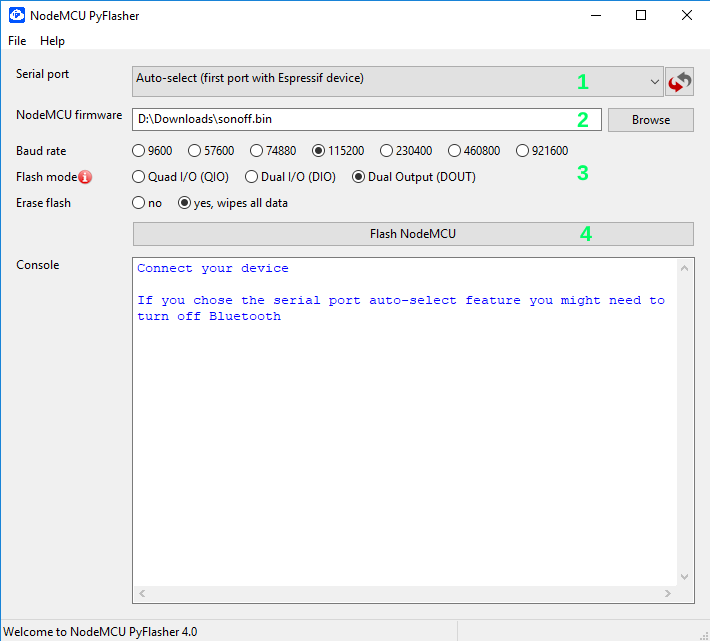Click the 'NodeMCU firmware' label

coord(69,115)
